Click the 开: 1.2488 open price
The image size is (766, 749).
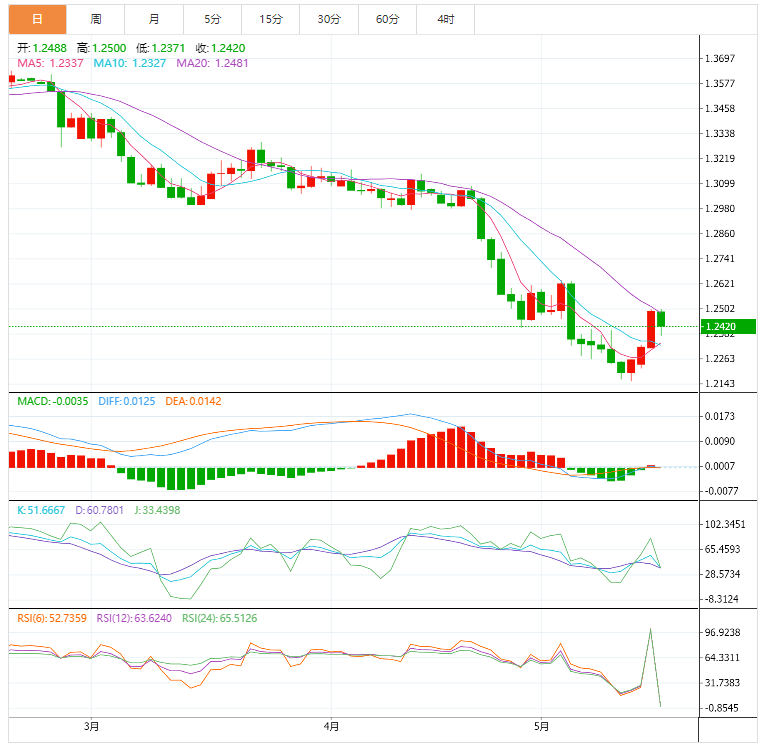pos(42,48)
